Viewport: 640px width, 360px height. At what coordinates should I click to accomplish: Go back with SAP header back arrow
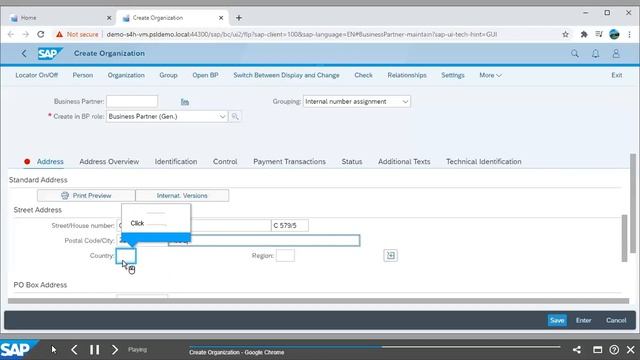(x=24, y=53)
